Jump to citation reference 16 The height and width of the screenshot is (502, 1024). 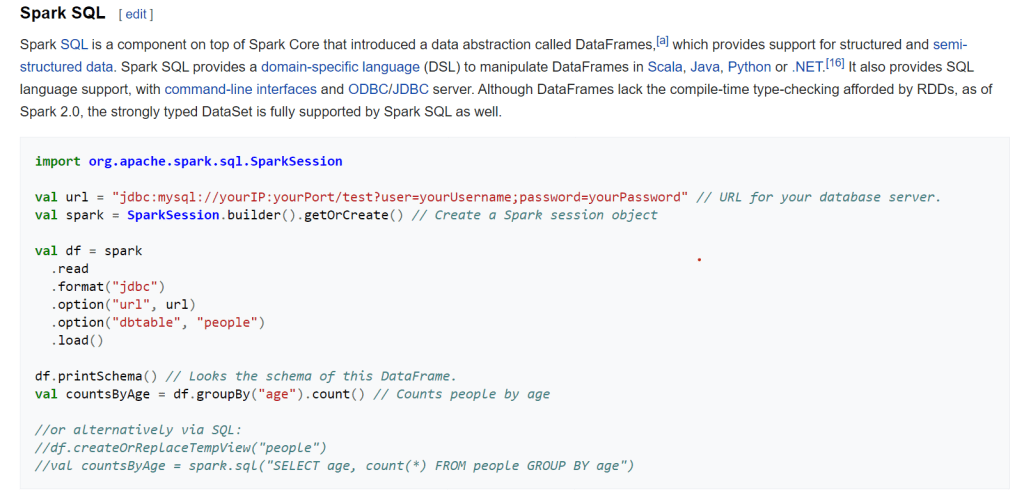834,63
